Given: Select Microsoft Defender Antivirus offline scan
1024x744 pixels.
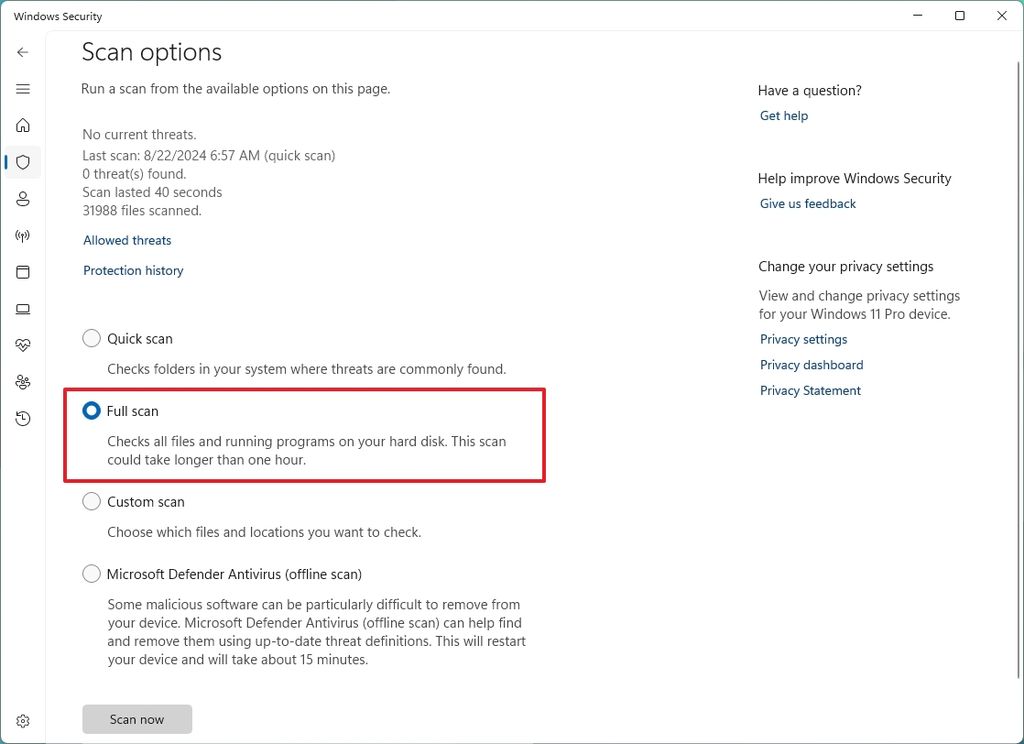Looking at the screenshot, I should coord(91,573).
